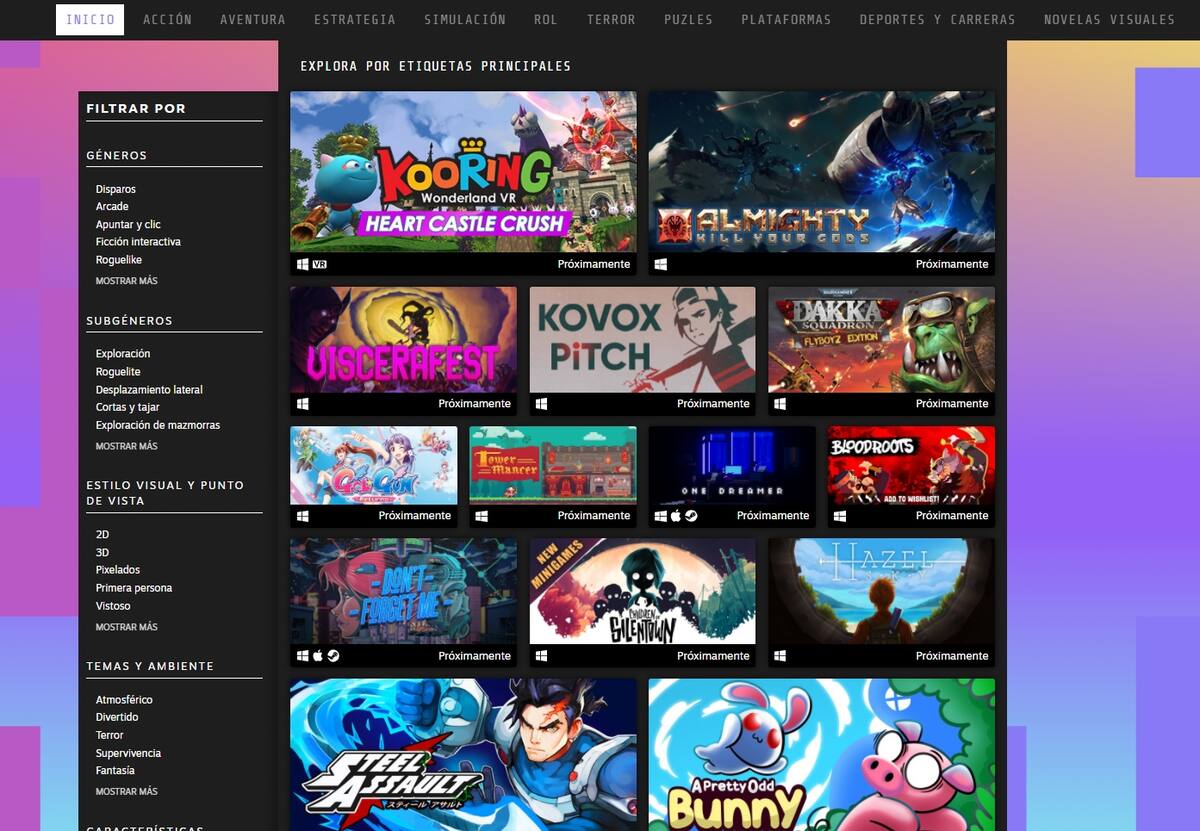The height and width of the screenshot is (831, 1200).
Task: Expand more genres with Mostrar más under Géneros
Action: [x=127, y=281]
